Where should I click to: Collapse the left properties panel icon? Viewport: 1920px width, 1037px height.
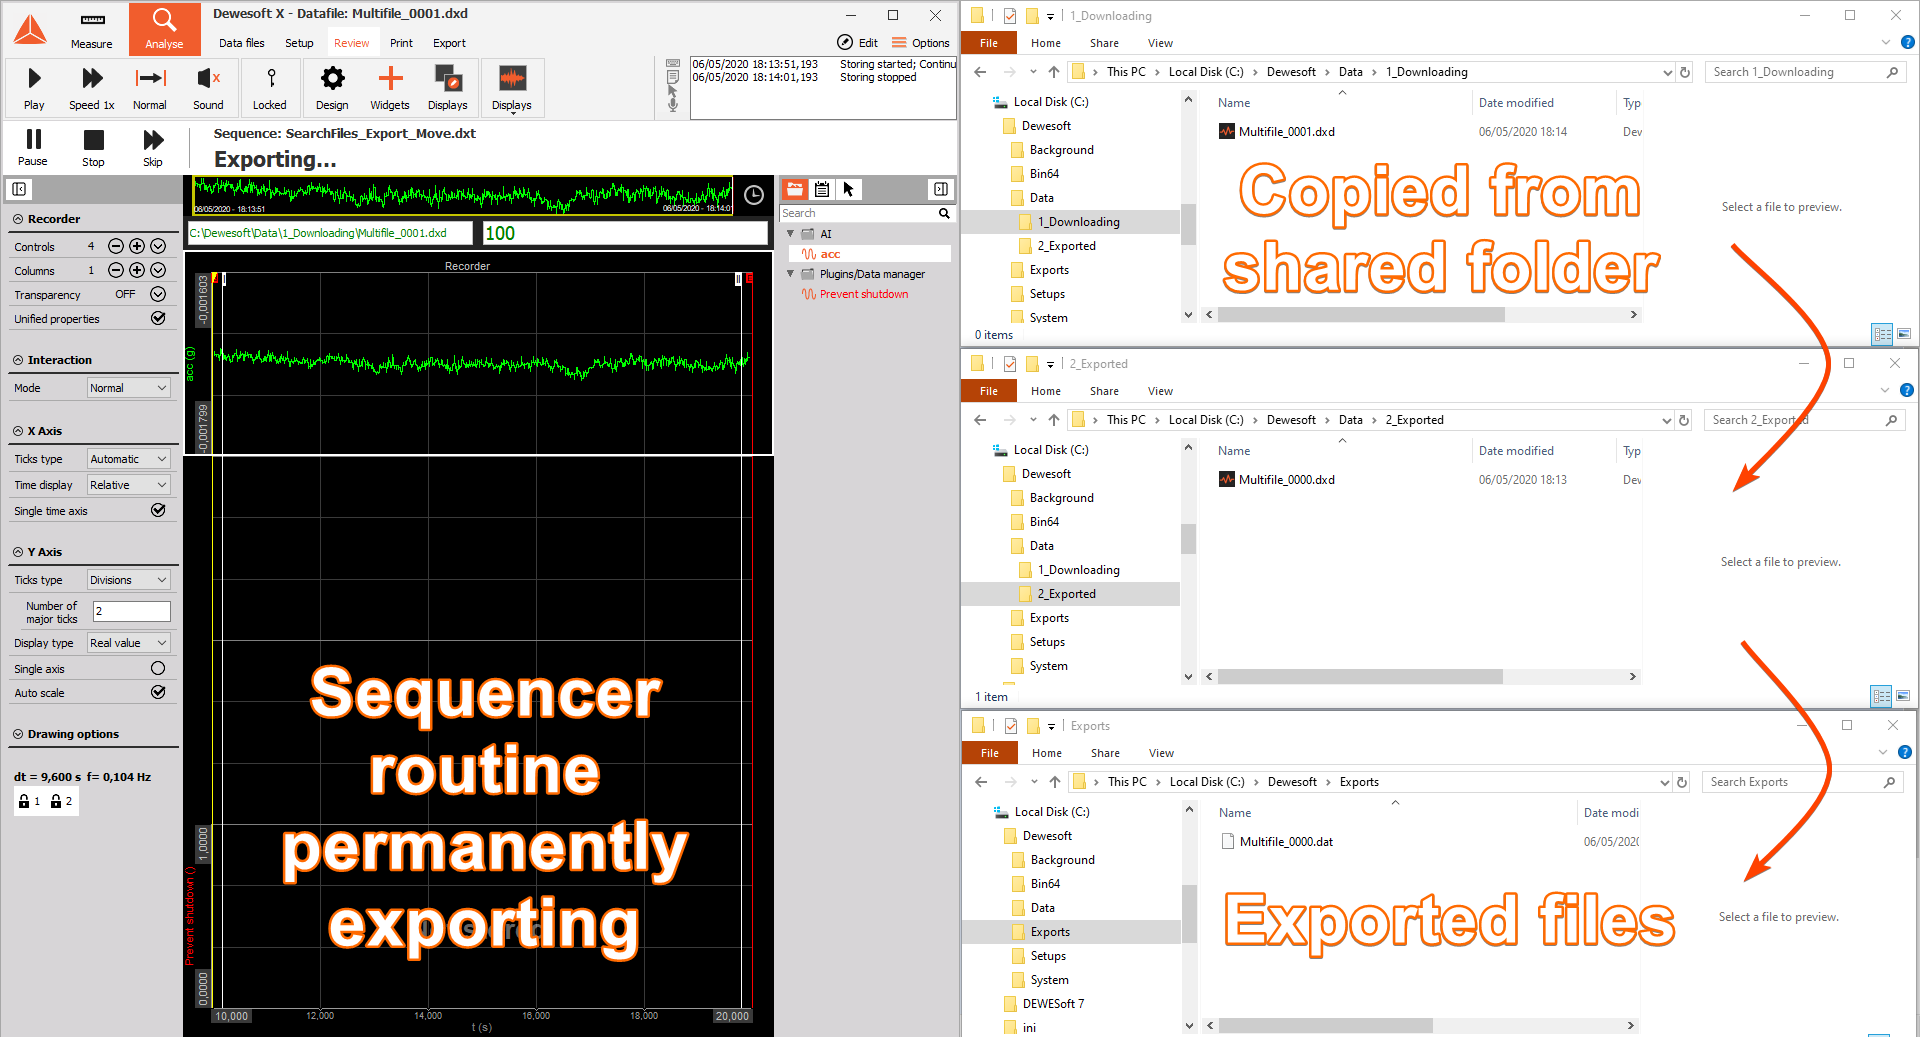point(19,189)
